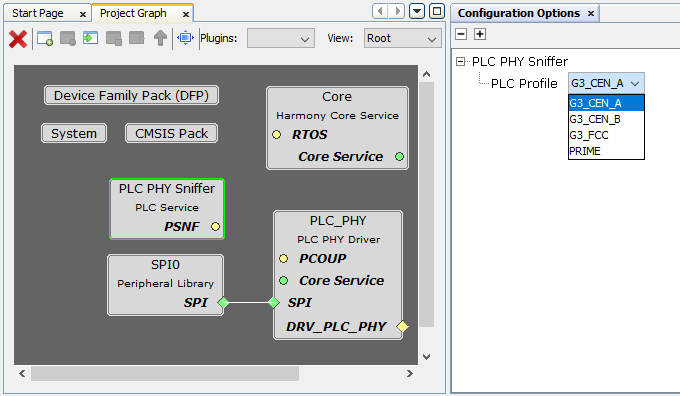Click the scroll tabs left arrow button
This screenshot has height=396, width=680.
click(x=380, y=11)
